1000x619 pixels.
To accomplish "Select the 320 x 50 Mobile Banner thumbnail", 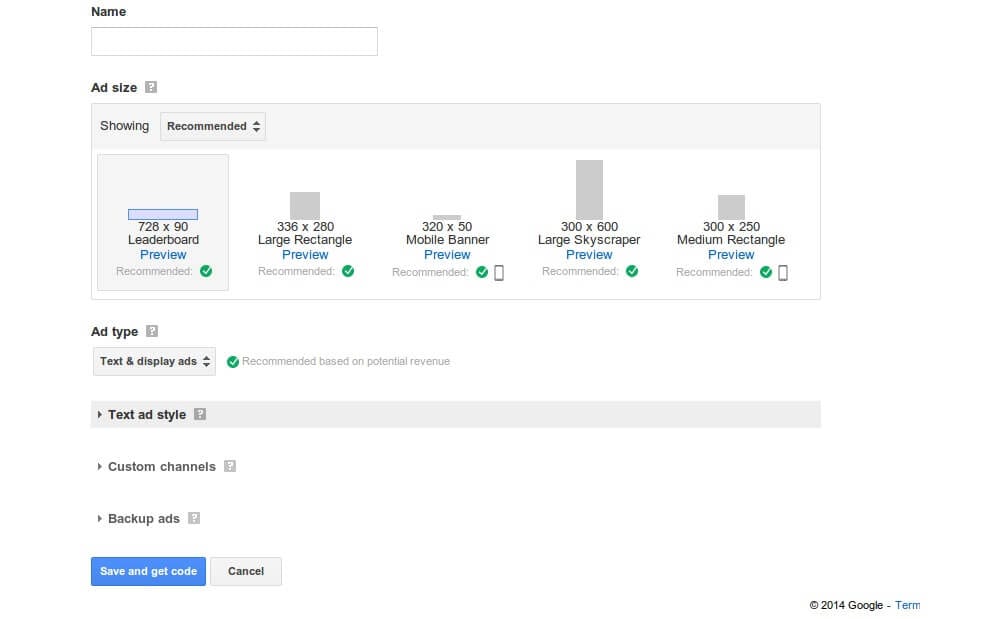I will pyautogui.click(x=446, y=217).
